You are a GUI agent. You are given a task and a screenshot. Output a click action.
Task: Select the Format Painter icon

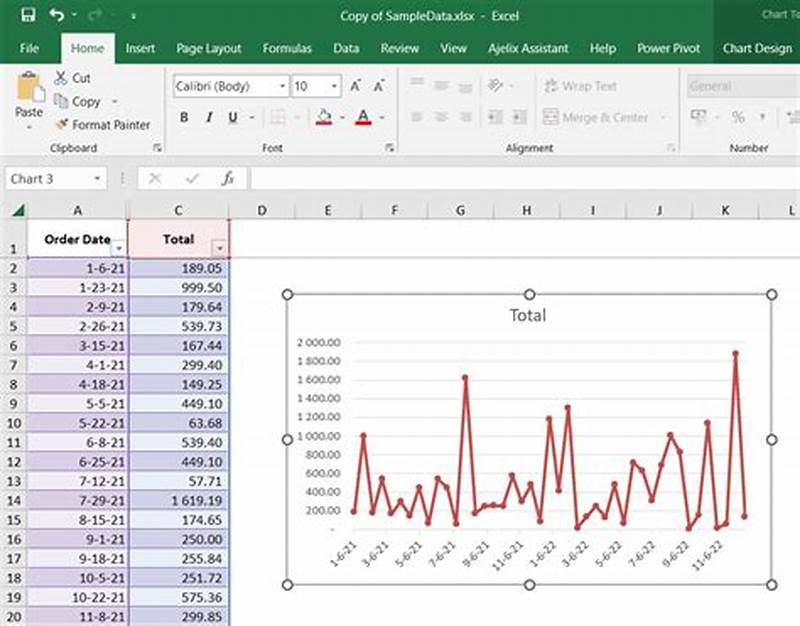tap(60, 125)
